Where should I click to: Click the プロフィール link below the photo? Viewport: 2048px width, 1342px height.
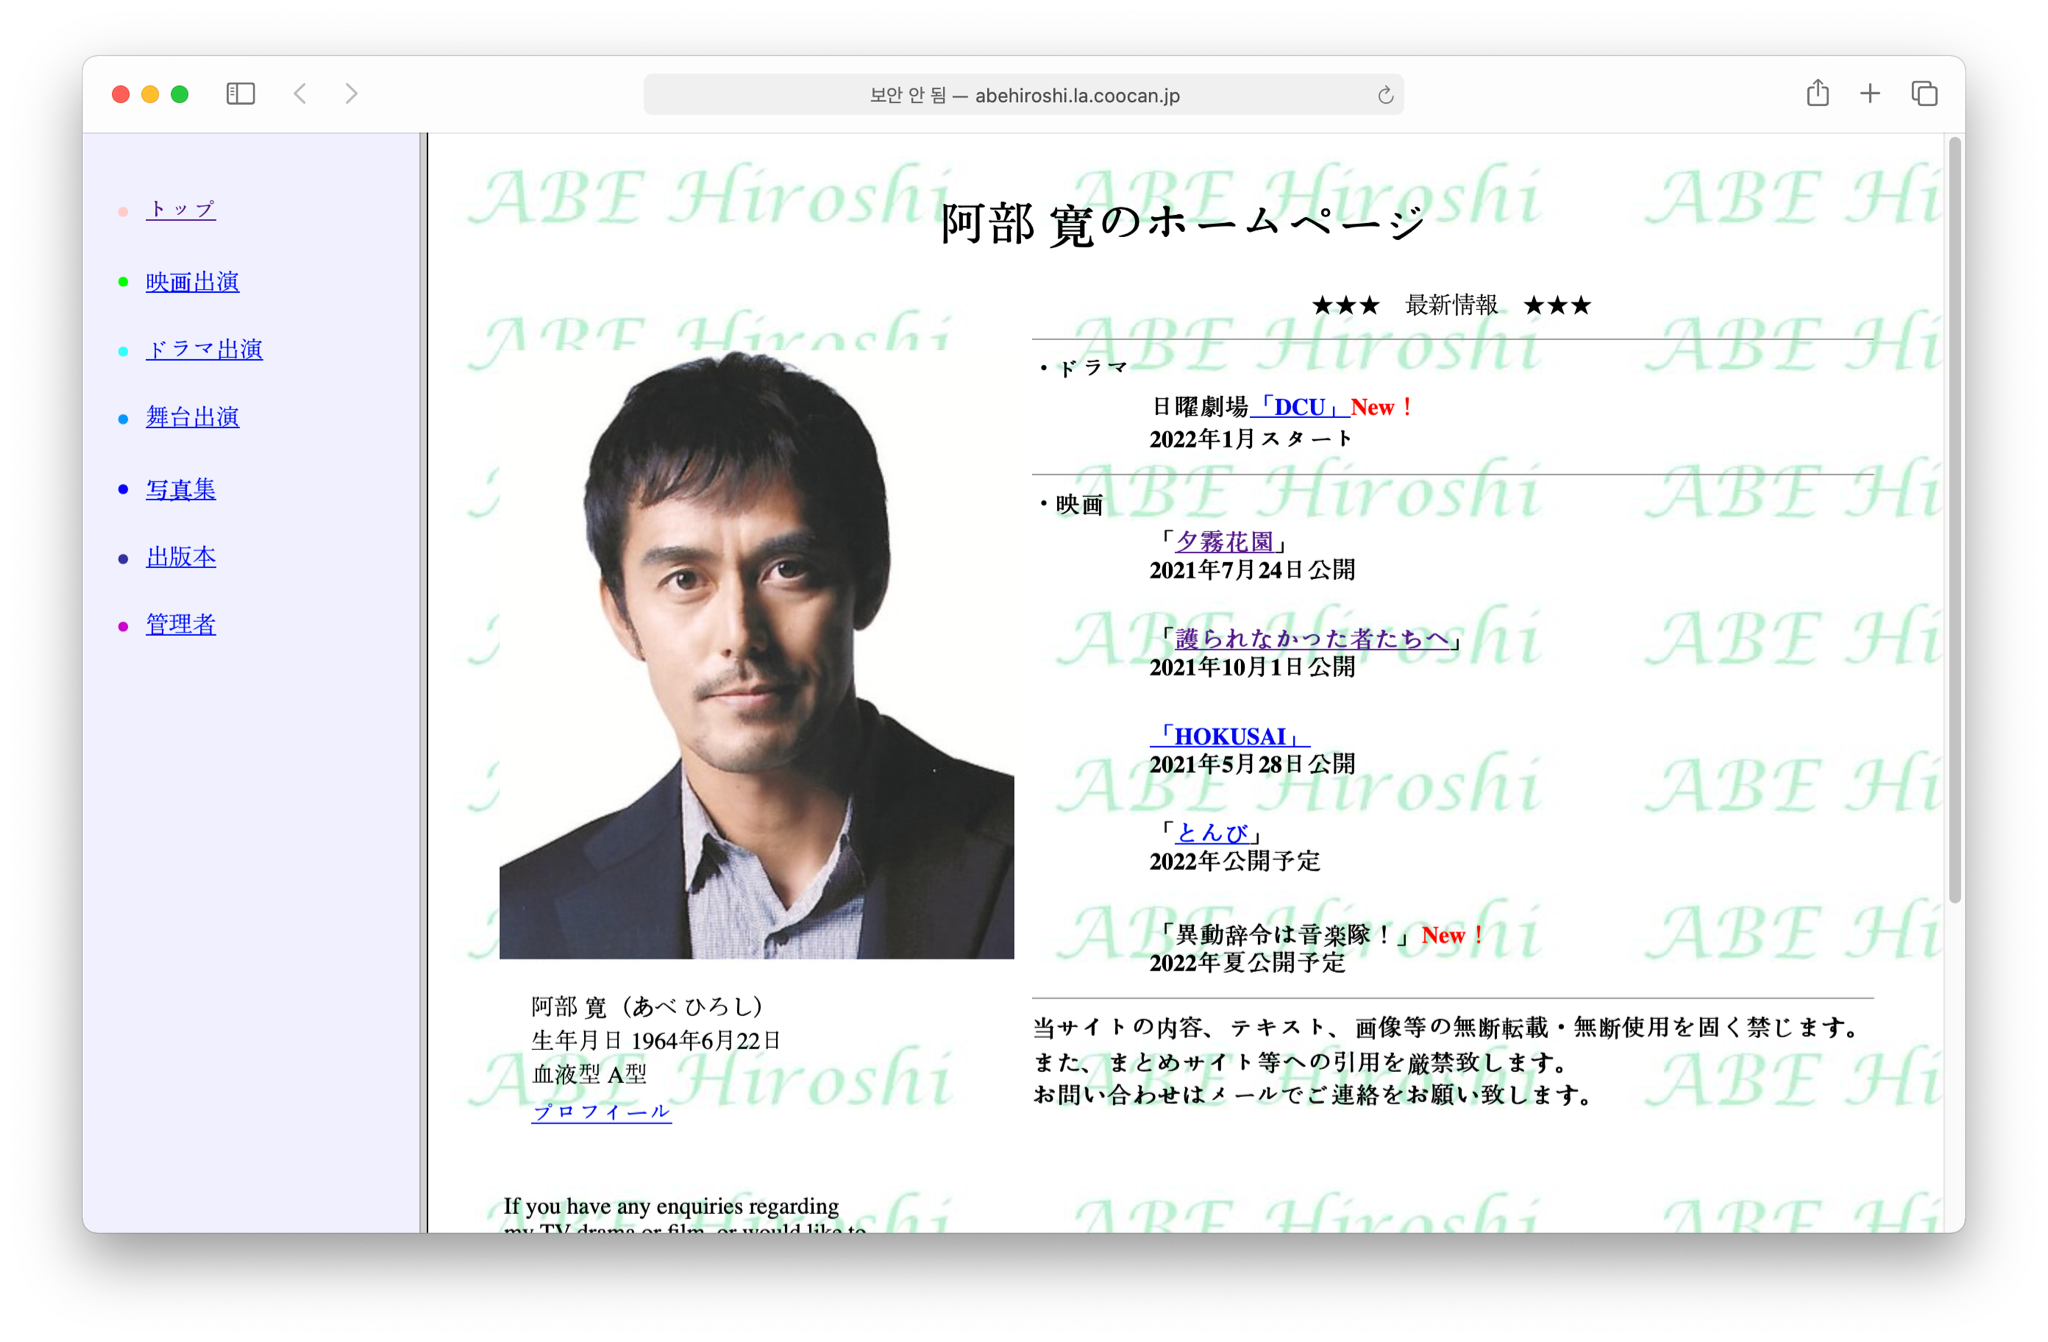click(x=601, y=1112)
